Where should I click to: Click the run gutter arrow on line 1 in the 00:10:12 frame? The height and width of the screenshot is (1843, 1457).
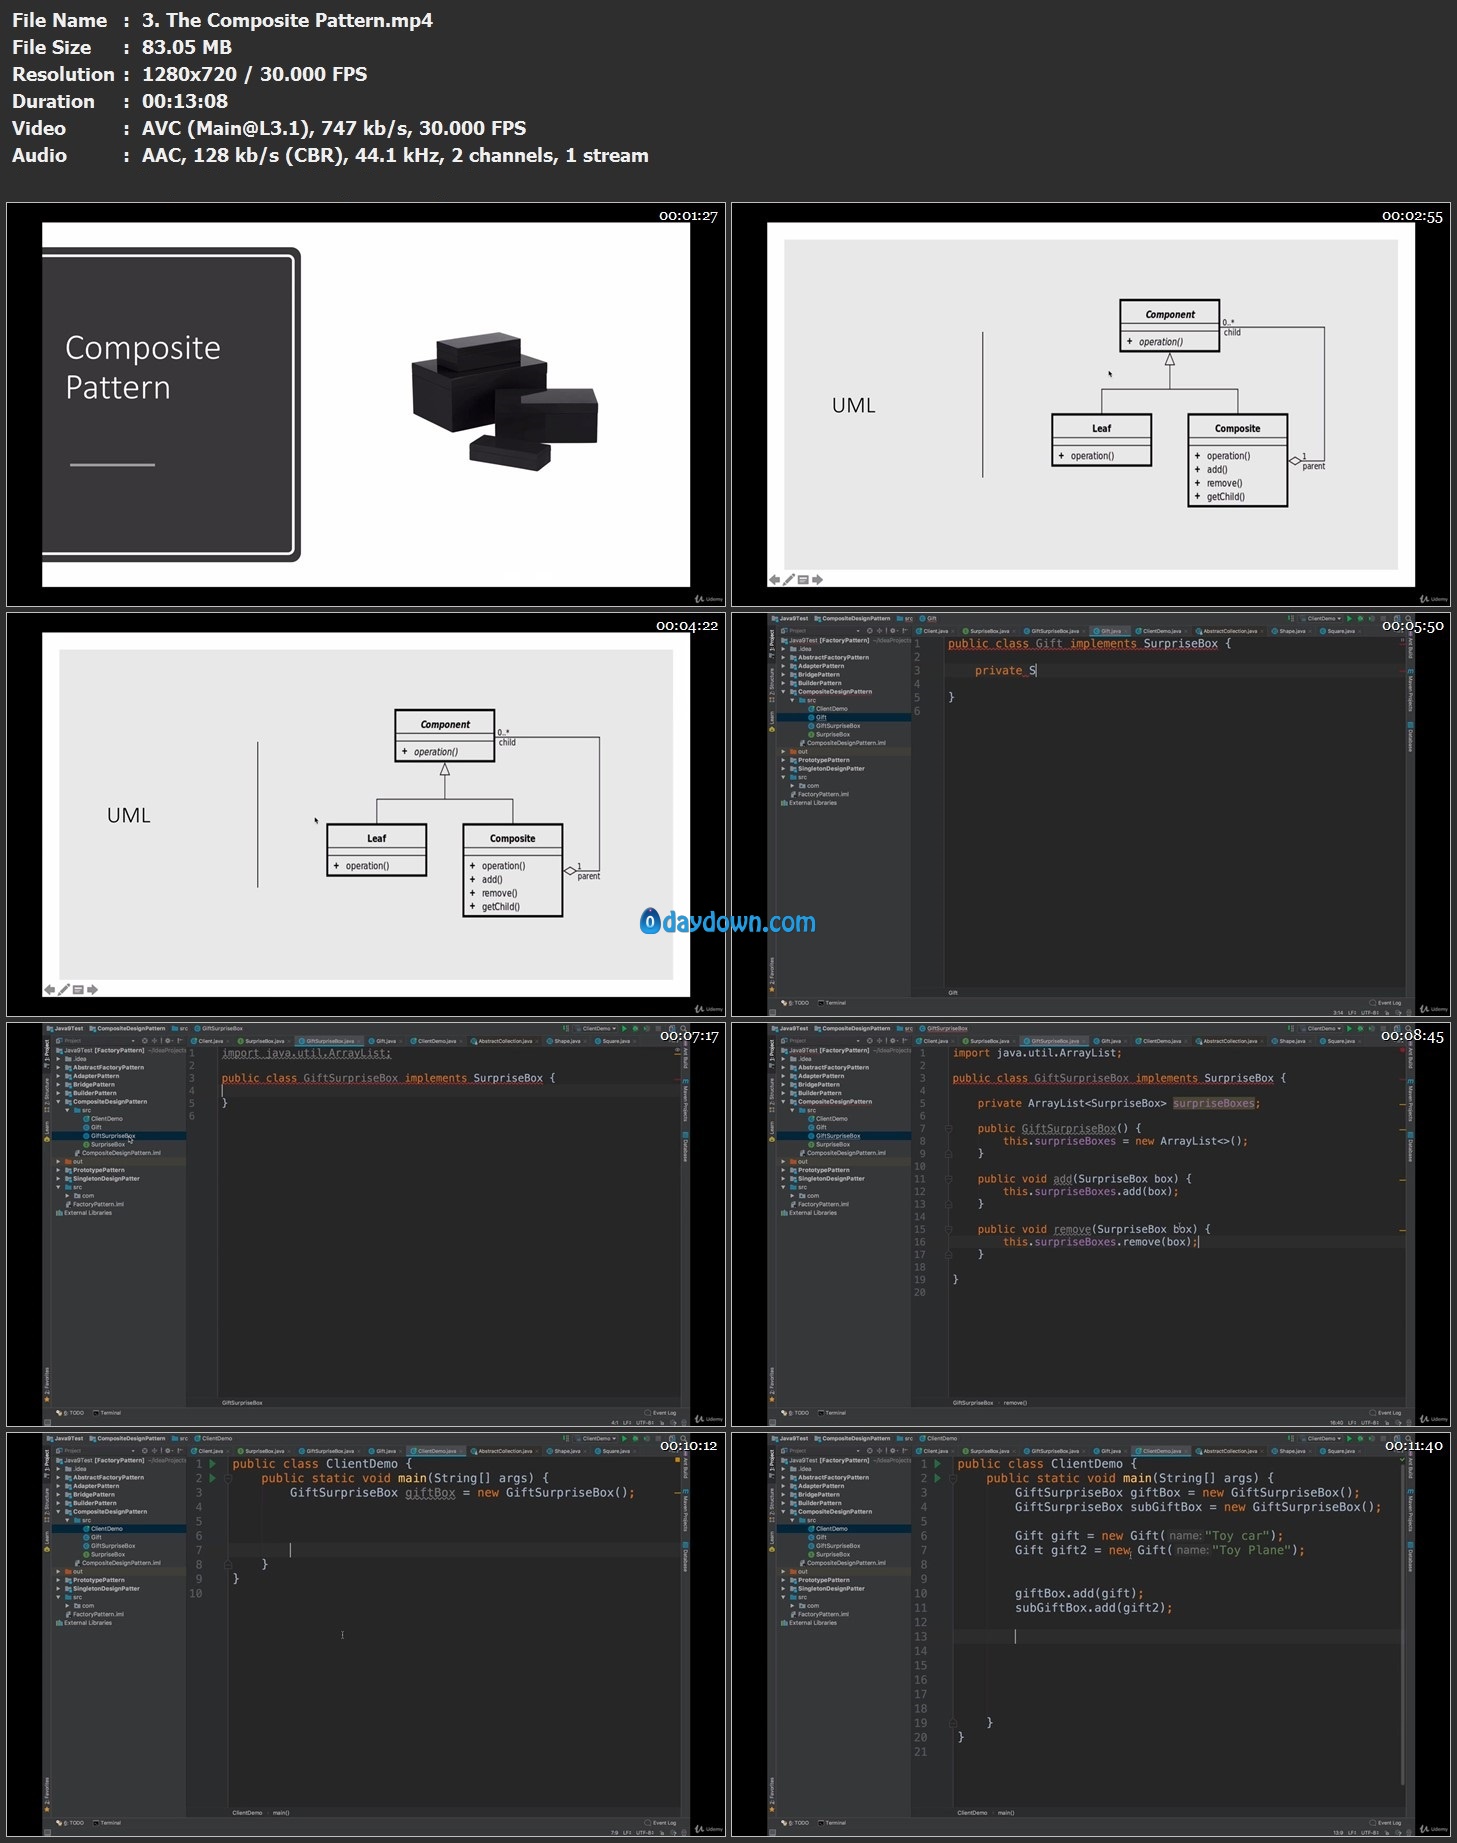click(x=212, y=1463)
